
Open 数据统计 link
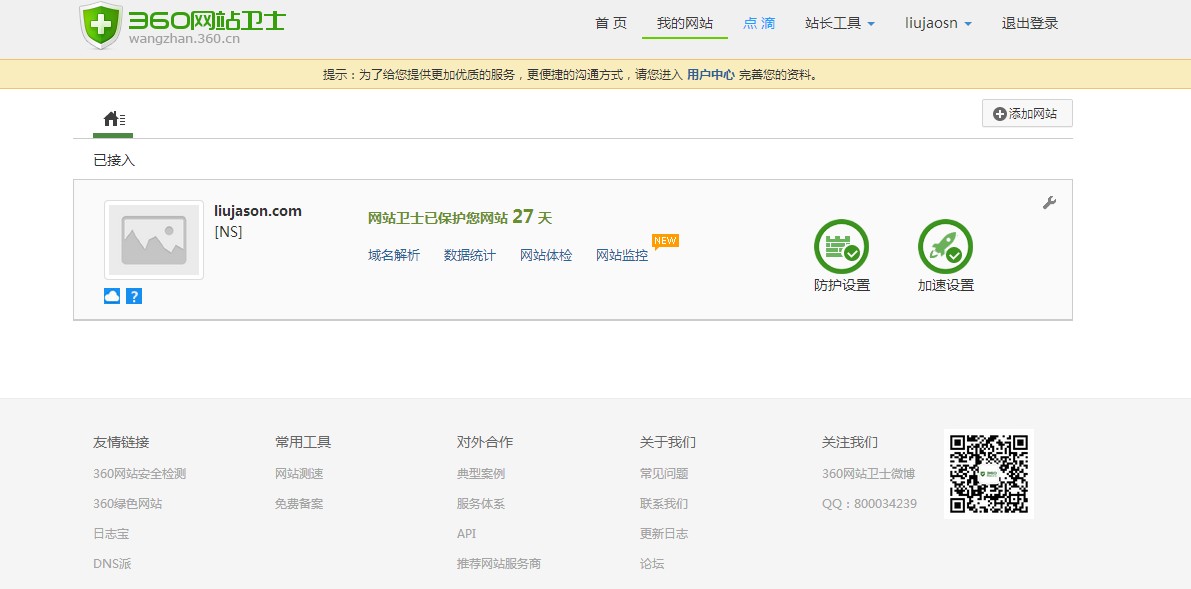coord(469,255)
